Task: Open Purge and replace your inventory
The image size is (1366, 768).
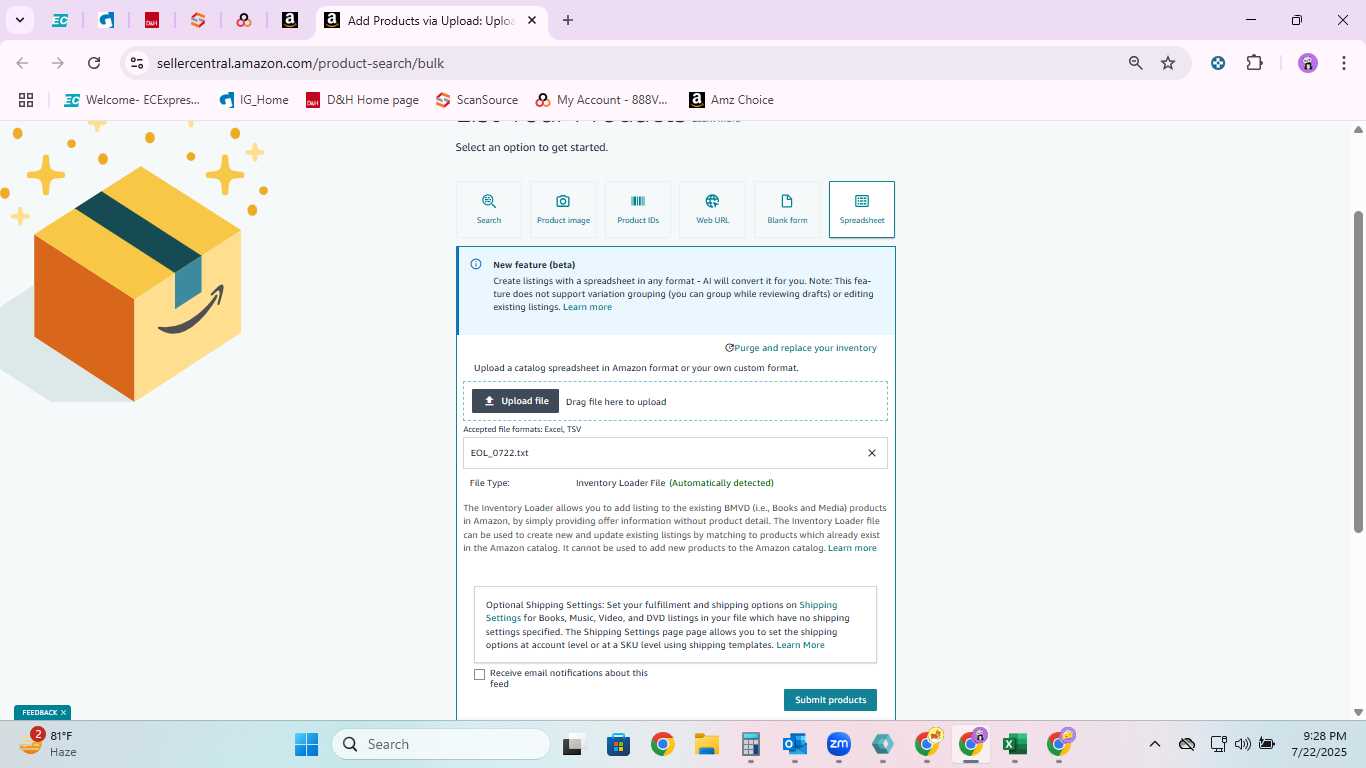Action: [x=805, y=348]
